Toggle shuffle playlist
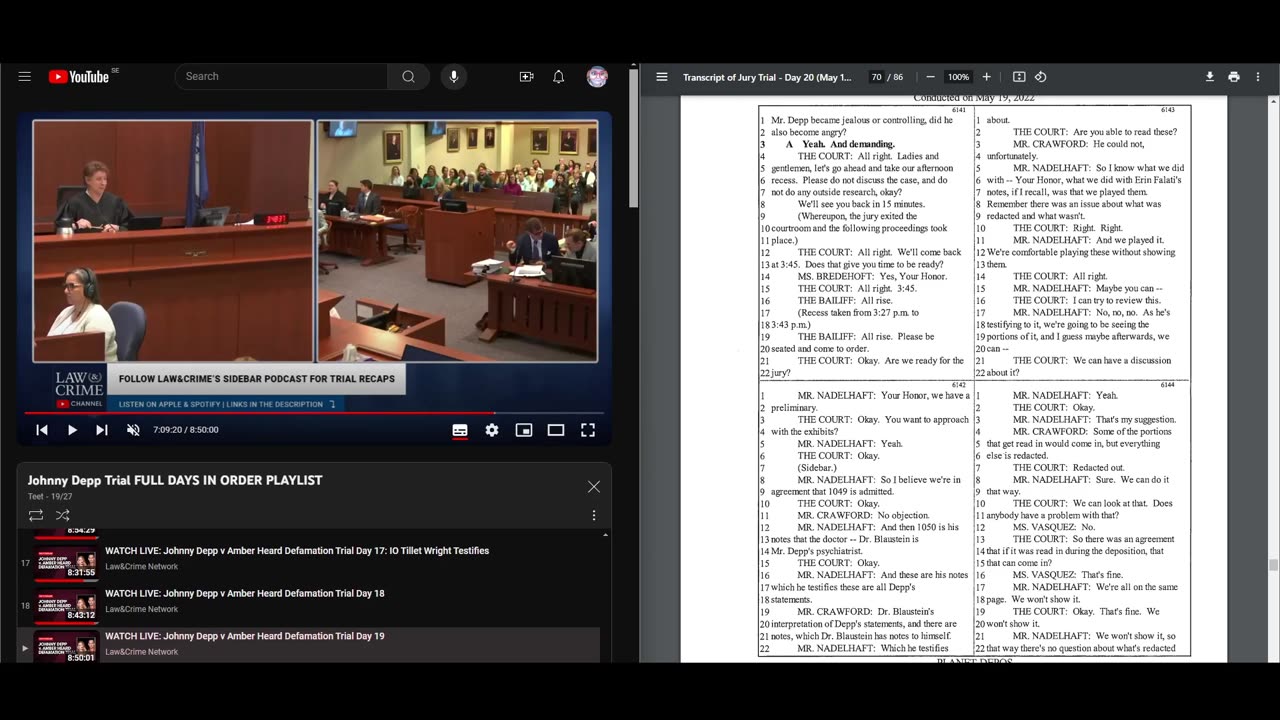The width and height of the screenshot is (1280, 720). (62, 515)
